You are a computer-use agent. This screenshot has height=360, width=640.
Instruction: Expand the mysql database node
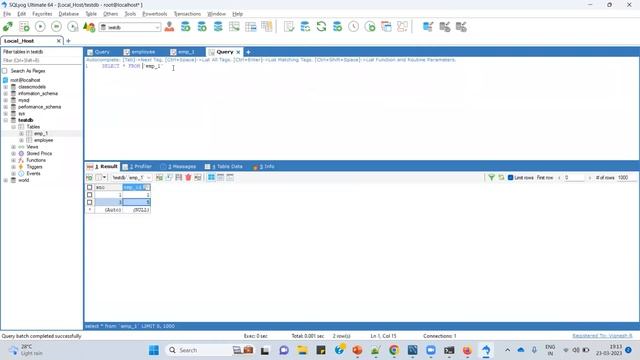coord(6,100)
